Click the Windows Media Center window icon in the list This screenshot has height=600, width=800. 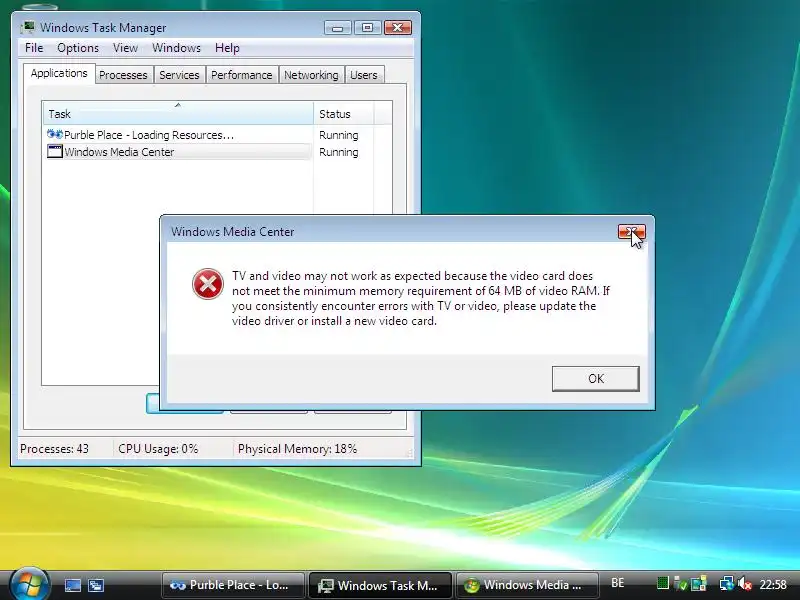pyautogui.click(x=55, y=152)
